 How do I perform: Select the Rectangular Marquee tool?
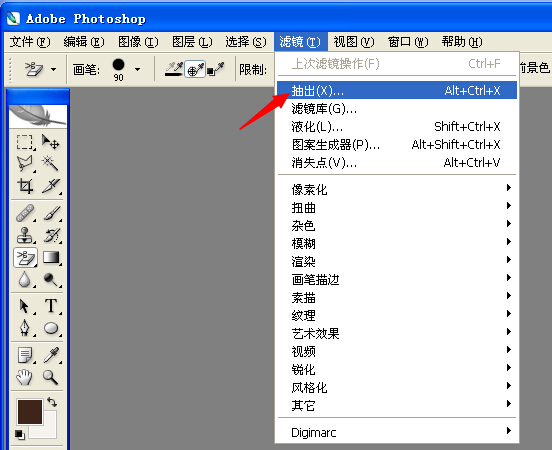25,142
